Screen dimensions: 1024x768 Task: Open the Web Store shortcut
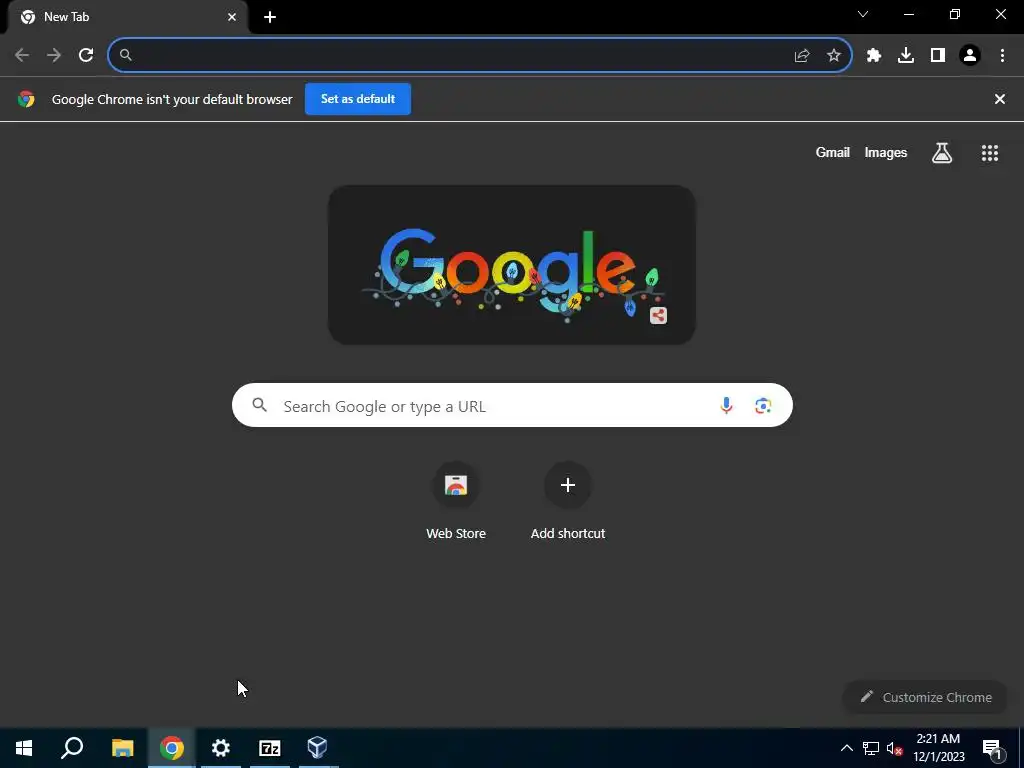coord(456,502)
